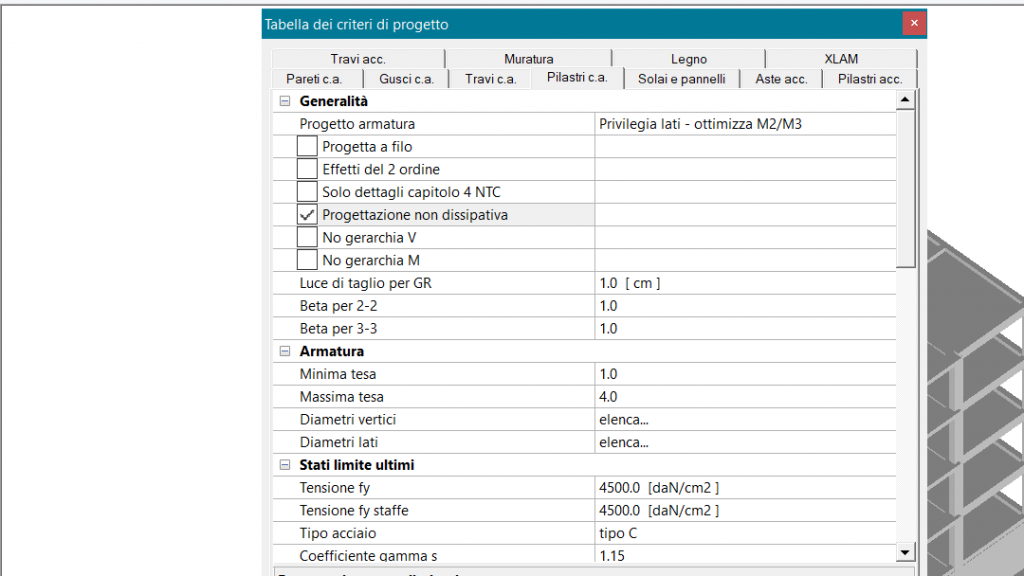1024x576 pixels.
Task: Click the Generalità section heading
Action: coord(333,101)
